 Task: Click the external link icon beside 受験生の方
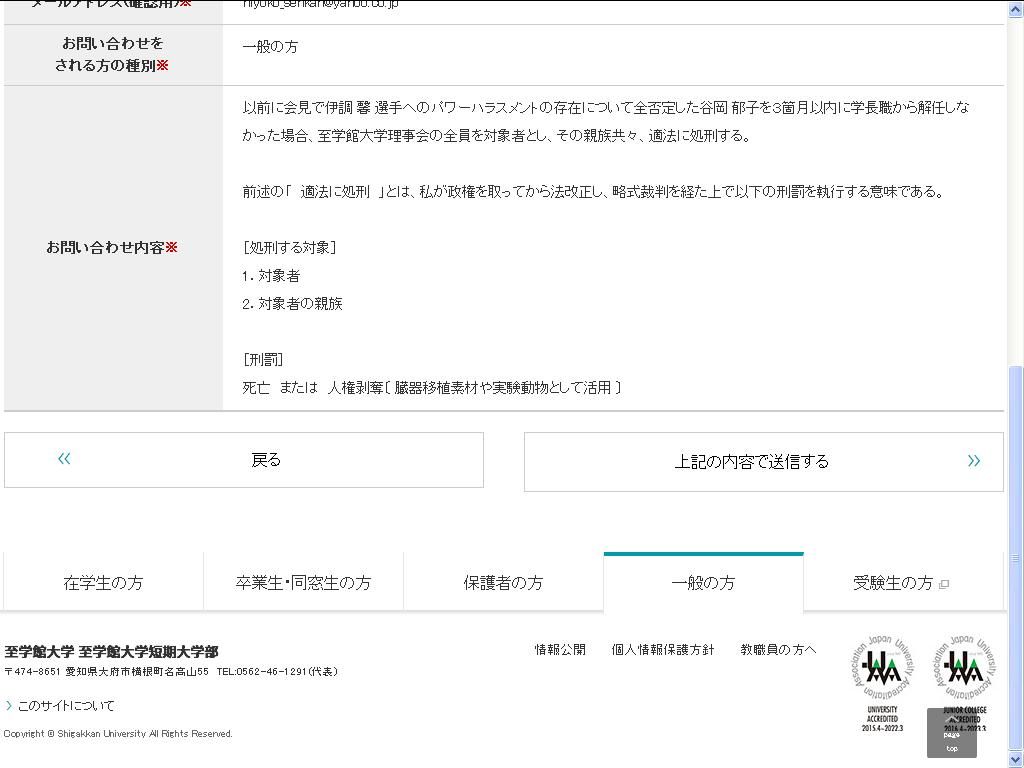coord(944,584)
